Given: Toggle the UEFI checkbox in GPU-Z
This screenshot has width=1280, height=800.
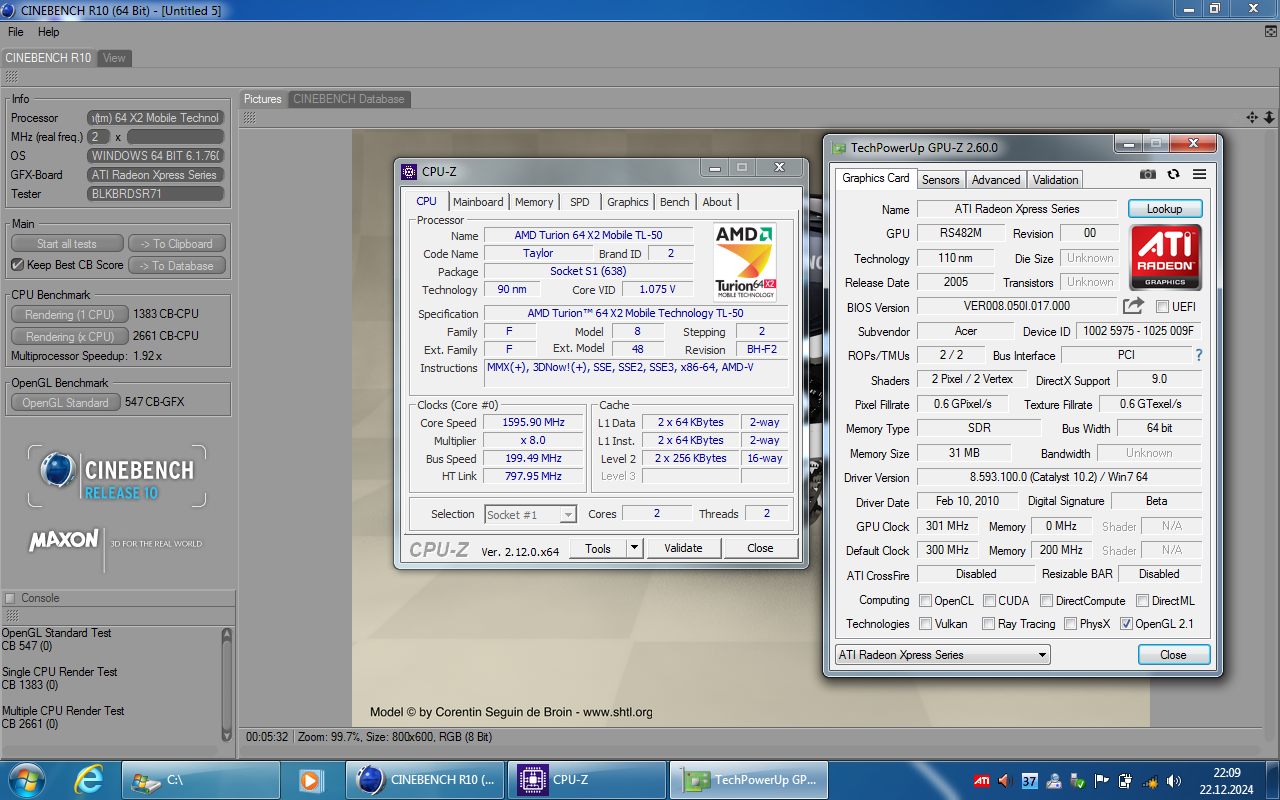Looking at the screenshot, I should [1163, 307].
